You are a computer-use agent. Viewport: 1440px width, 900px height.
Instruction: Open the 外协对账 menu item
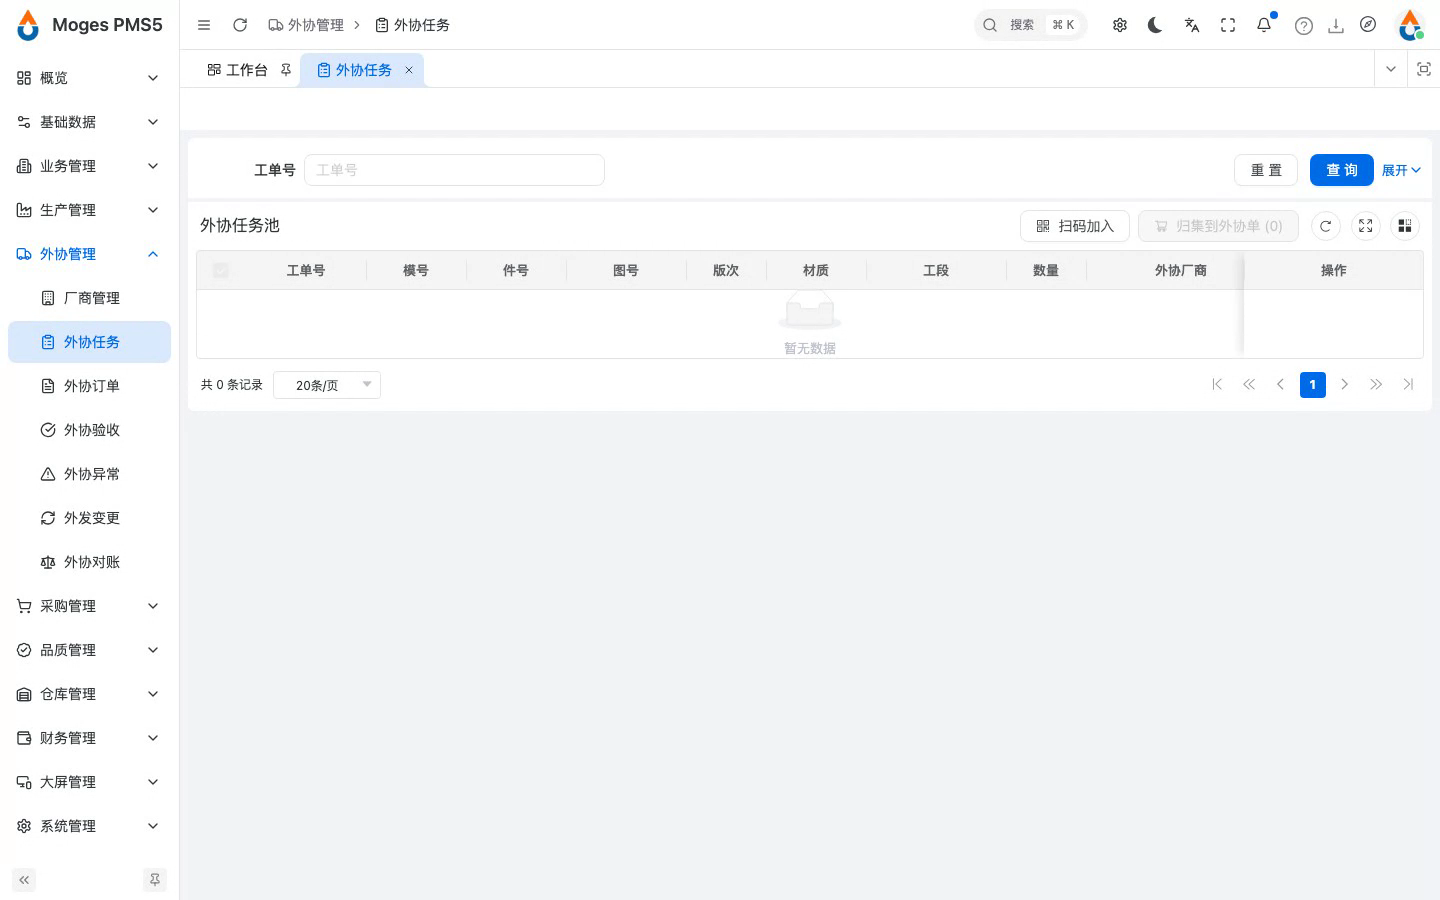click(x=89, y=562)
